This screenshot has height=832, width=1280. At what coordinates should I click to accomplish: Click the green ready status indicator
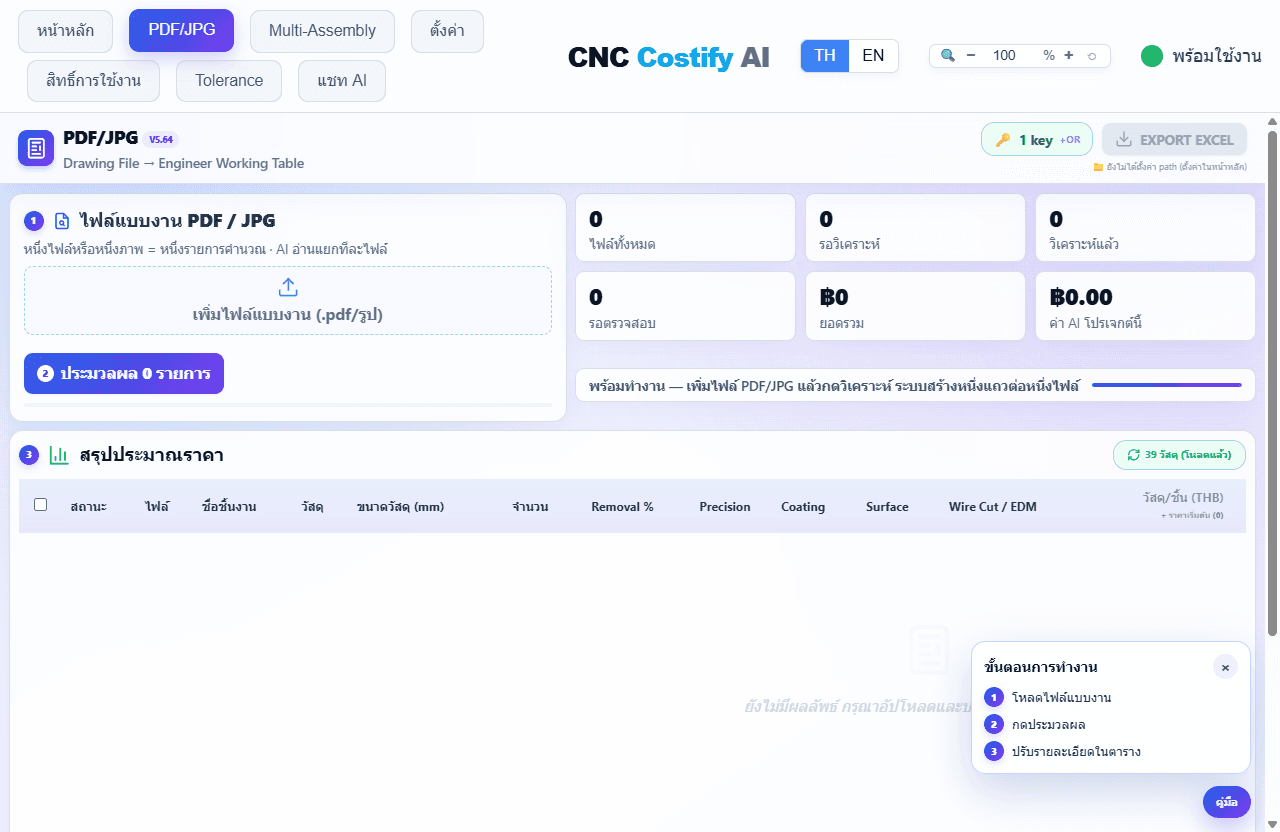pos(1152,56)
